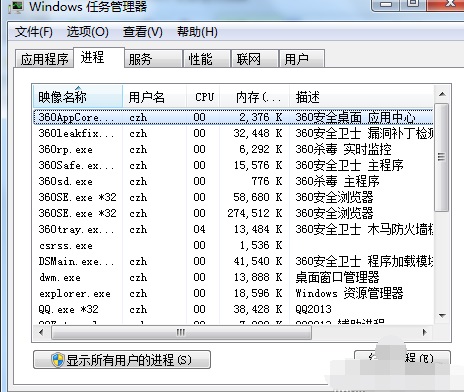Click memory value 15,576 K
464x392 pixels.
(258, 165)
